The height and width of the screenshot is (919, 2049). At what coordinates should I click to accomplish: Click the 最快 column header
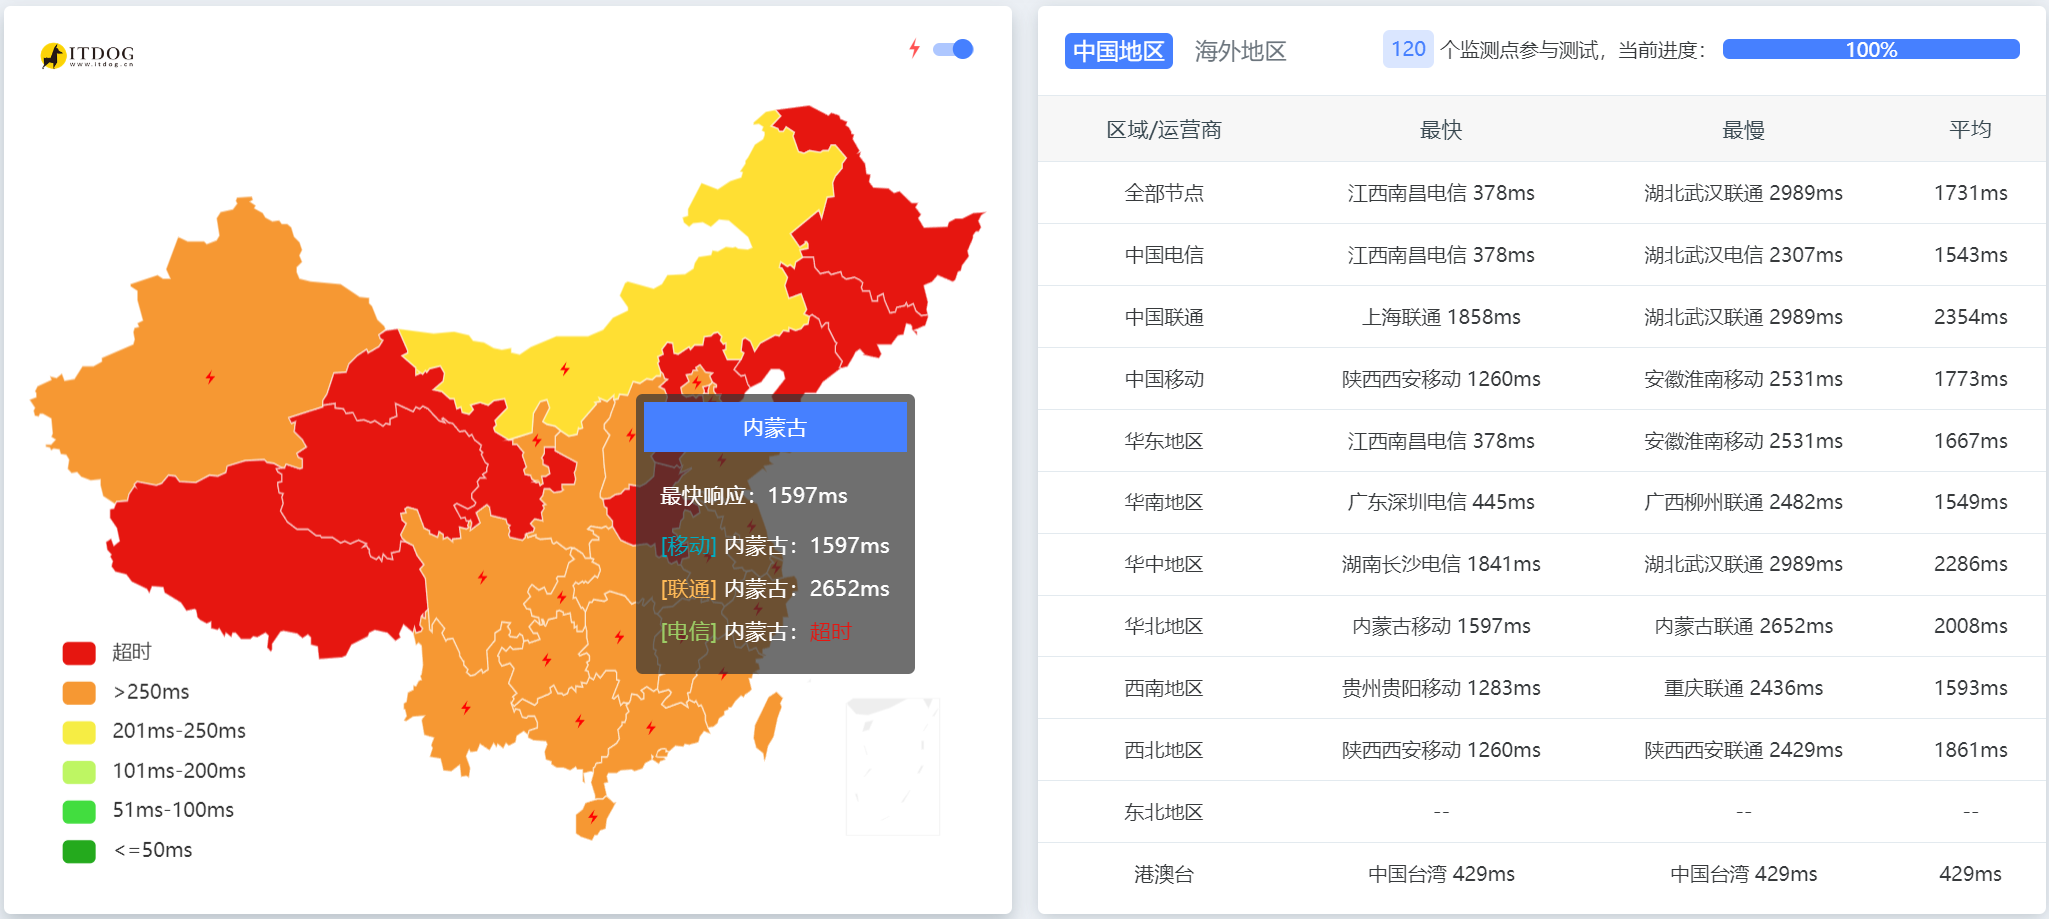point(1441,130)
